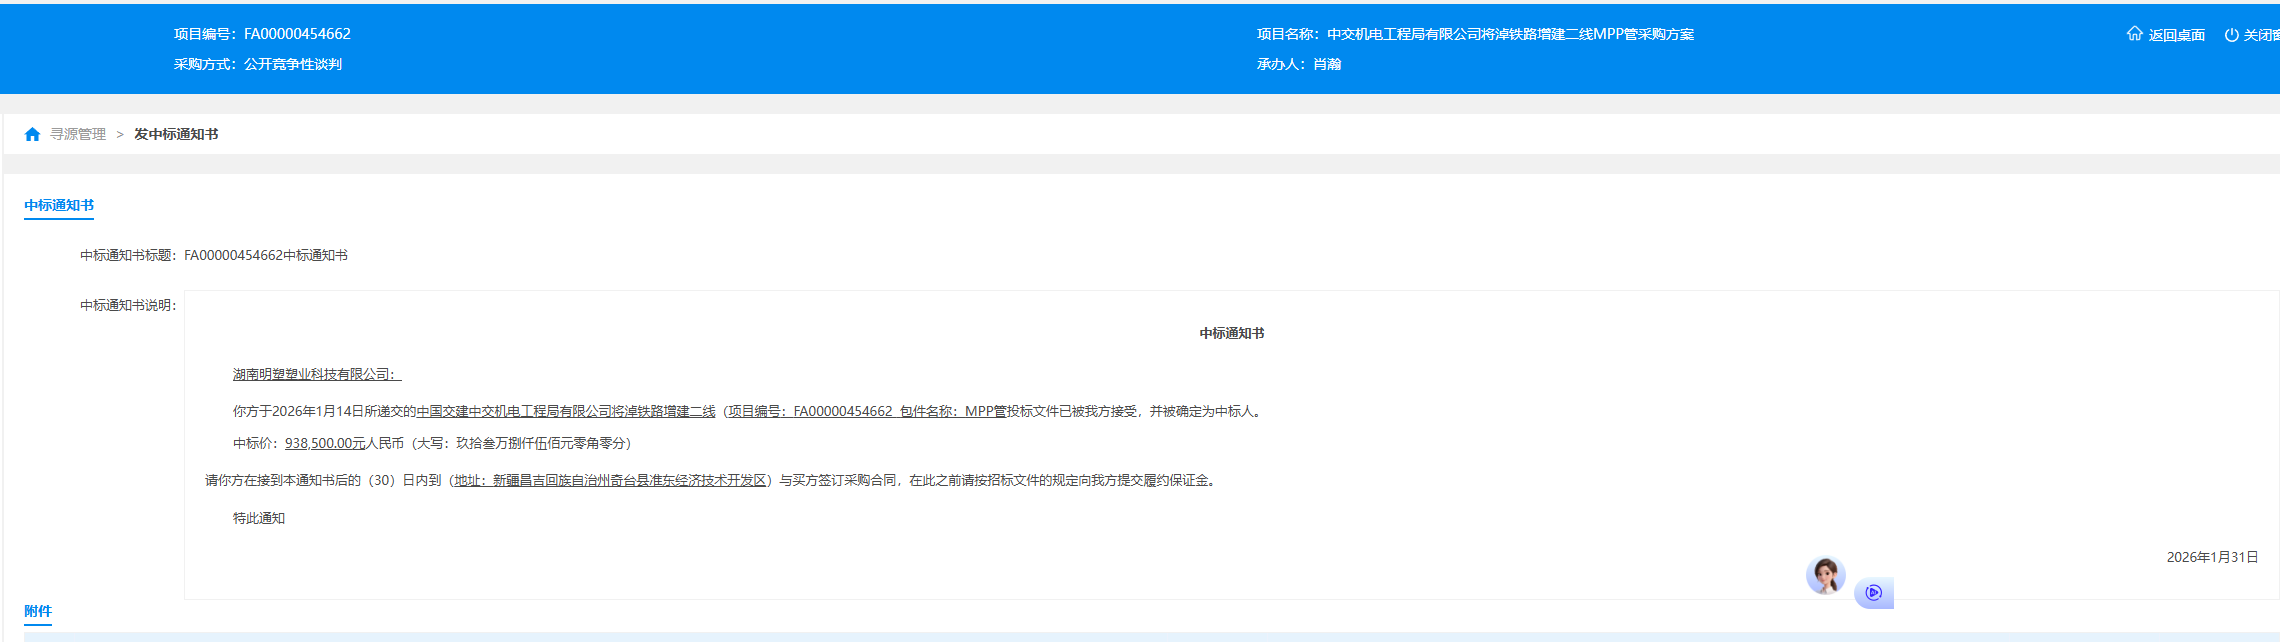2280x642 pixels.
Task: Click underlined 项目编号 and 包件名称 text in letter
Action: (x=866, y=411)
